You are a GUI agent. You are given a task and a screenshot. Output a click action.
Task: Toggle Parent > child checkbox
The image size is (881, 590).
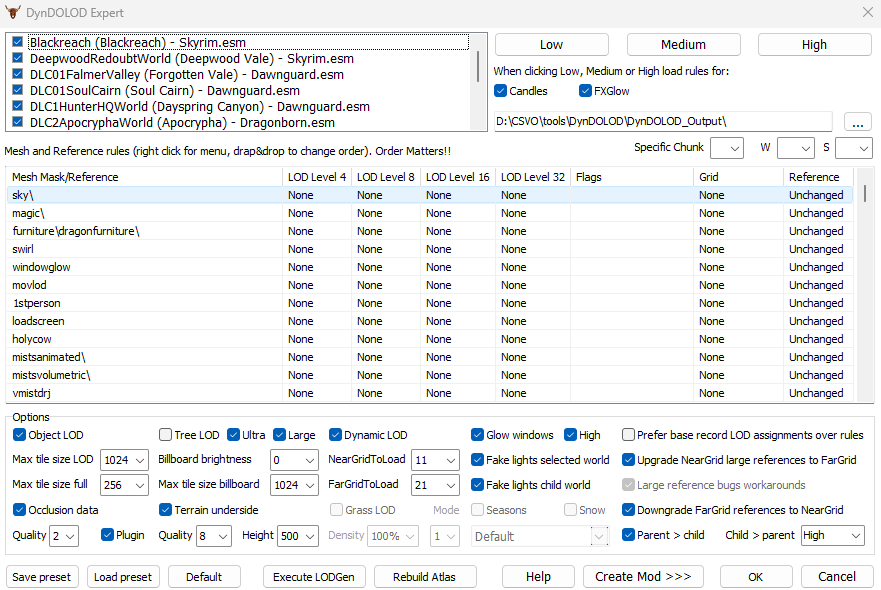pos(628,534)
